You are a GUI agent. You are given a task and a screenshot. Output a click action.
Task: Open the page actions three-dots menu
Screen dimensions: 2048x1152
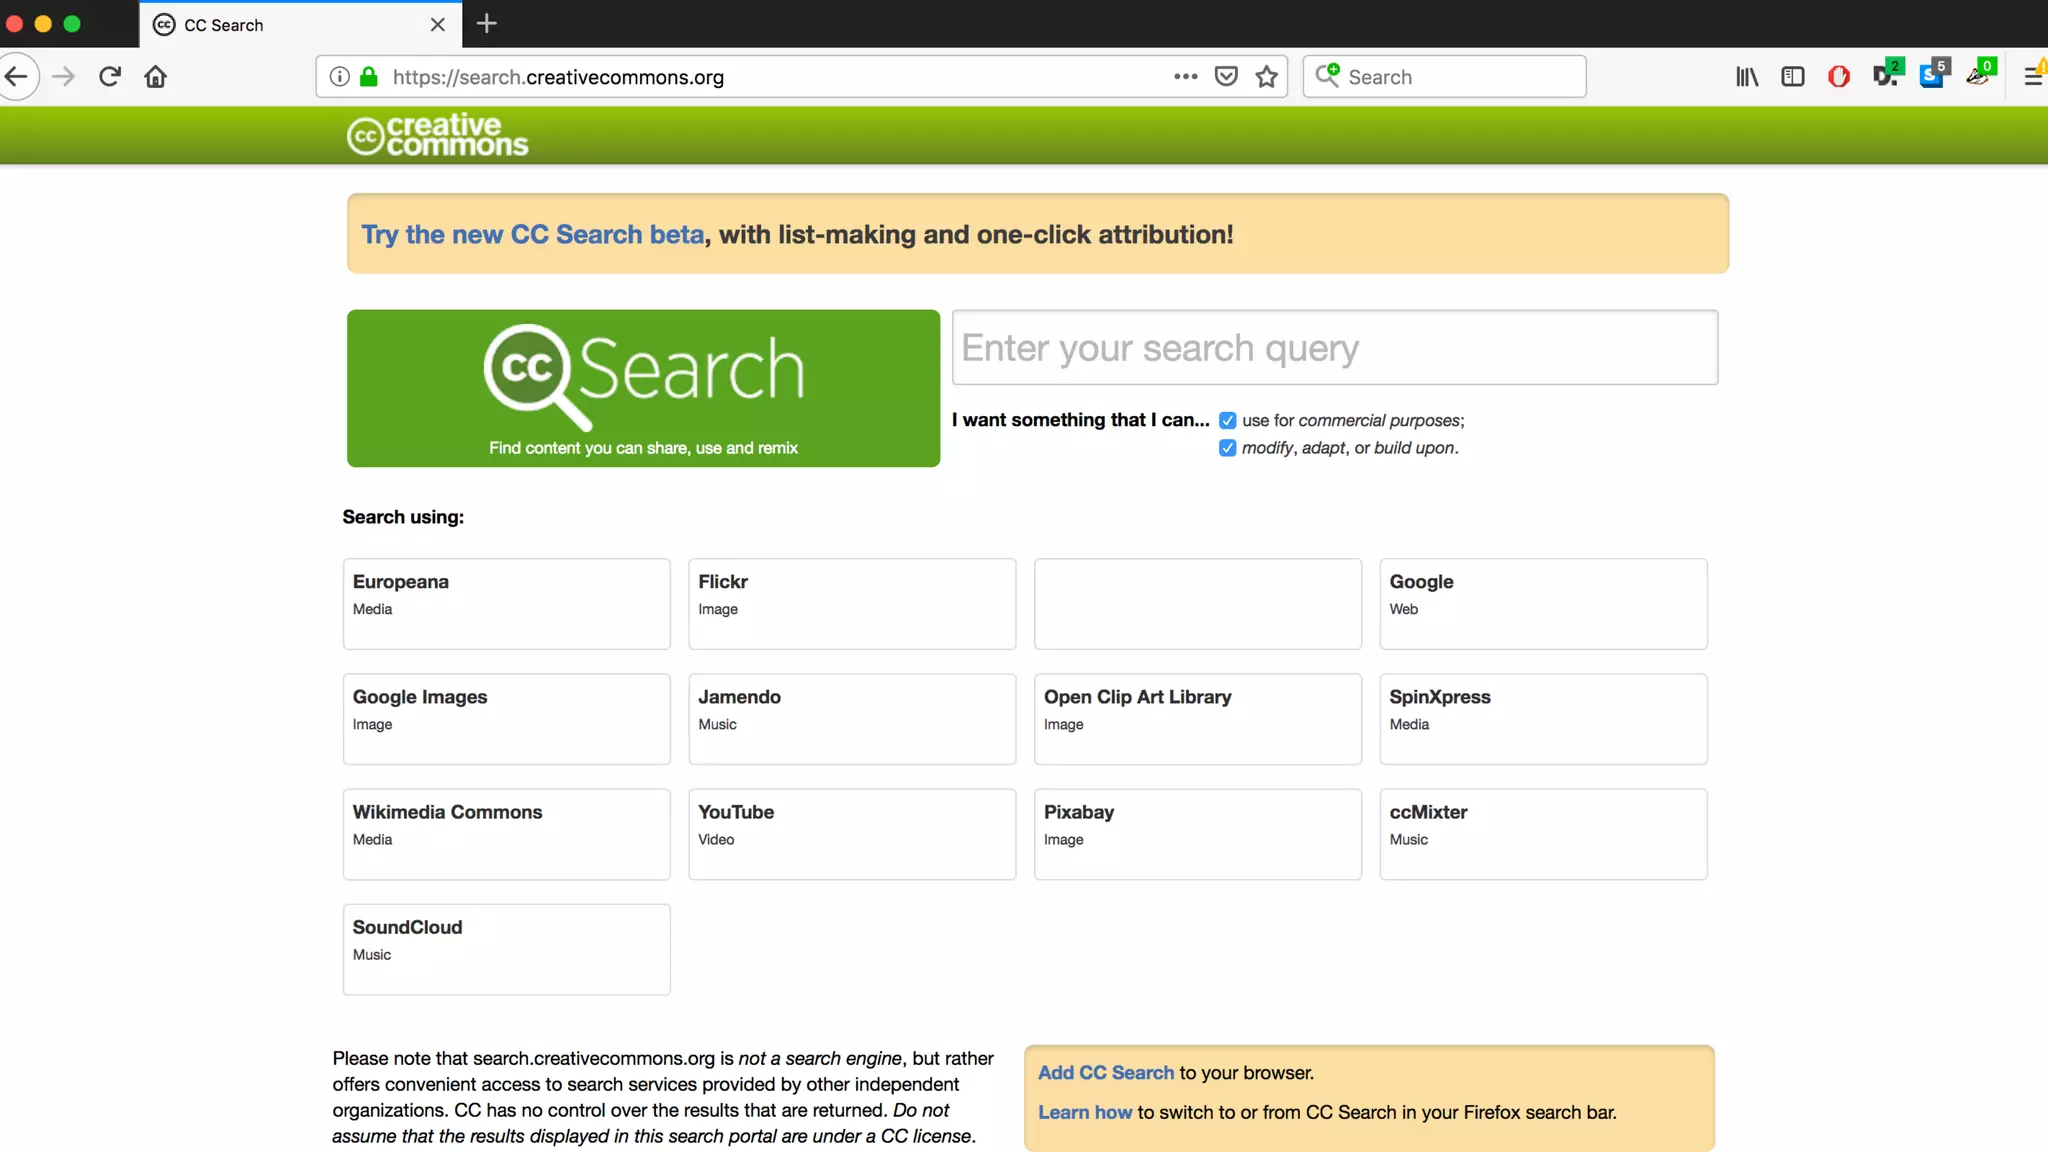coord(1185,77)
